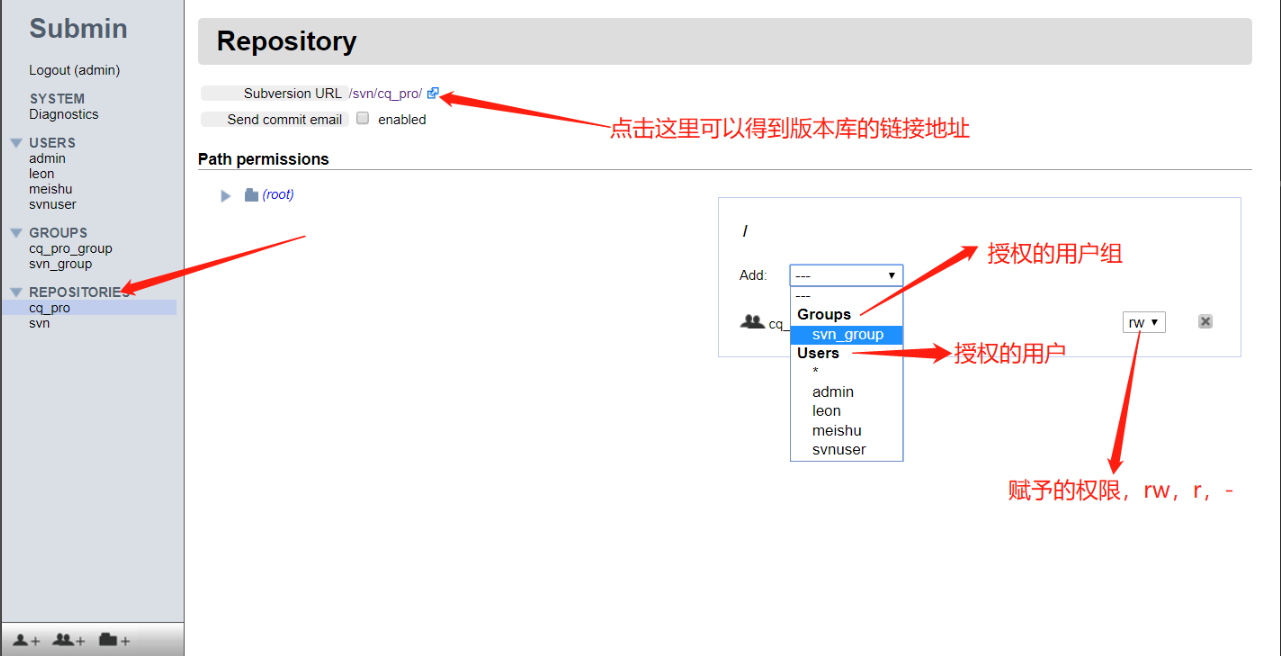This screenshot has width=1281, height=656.
Task: Select the user leon in the sidebar
Action: pos(40,173)
